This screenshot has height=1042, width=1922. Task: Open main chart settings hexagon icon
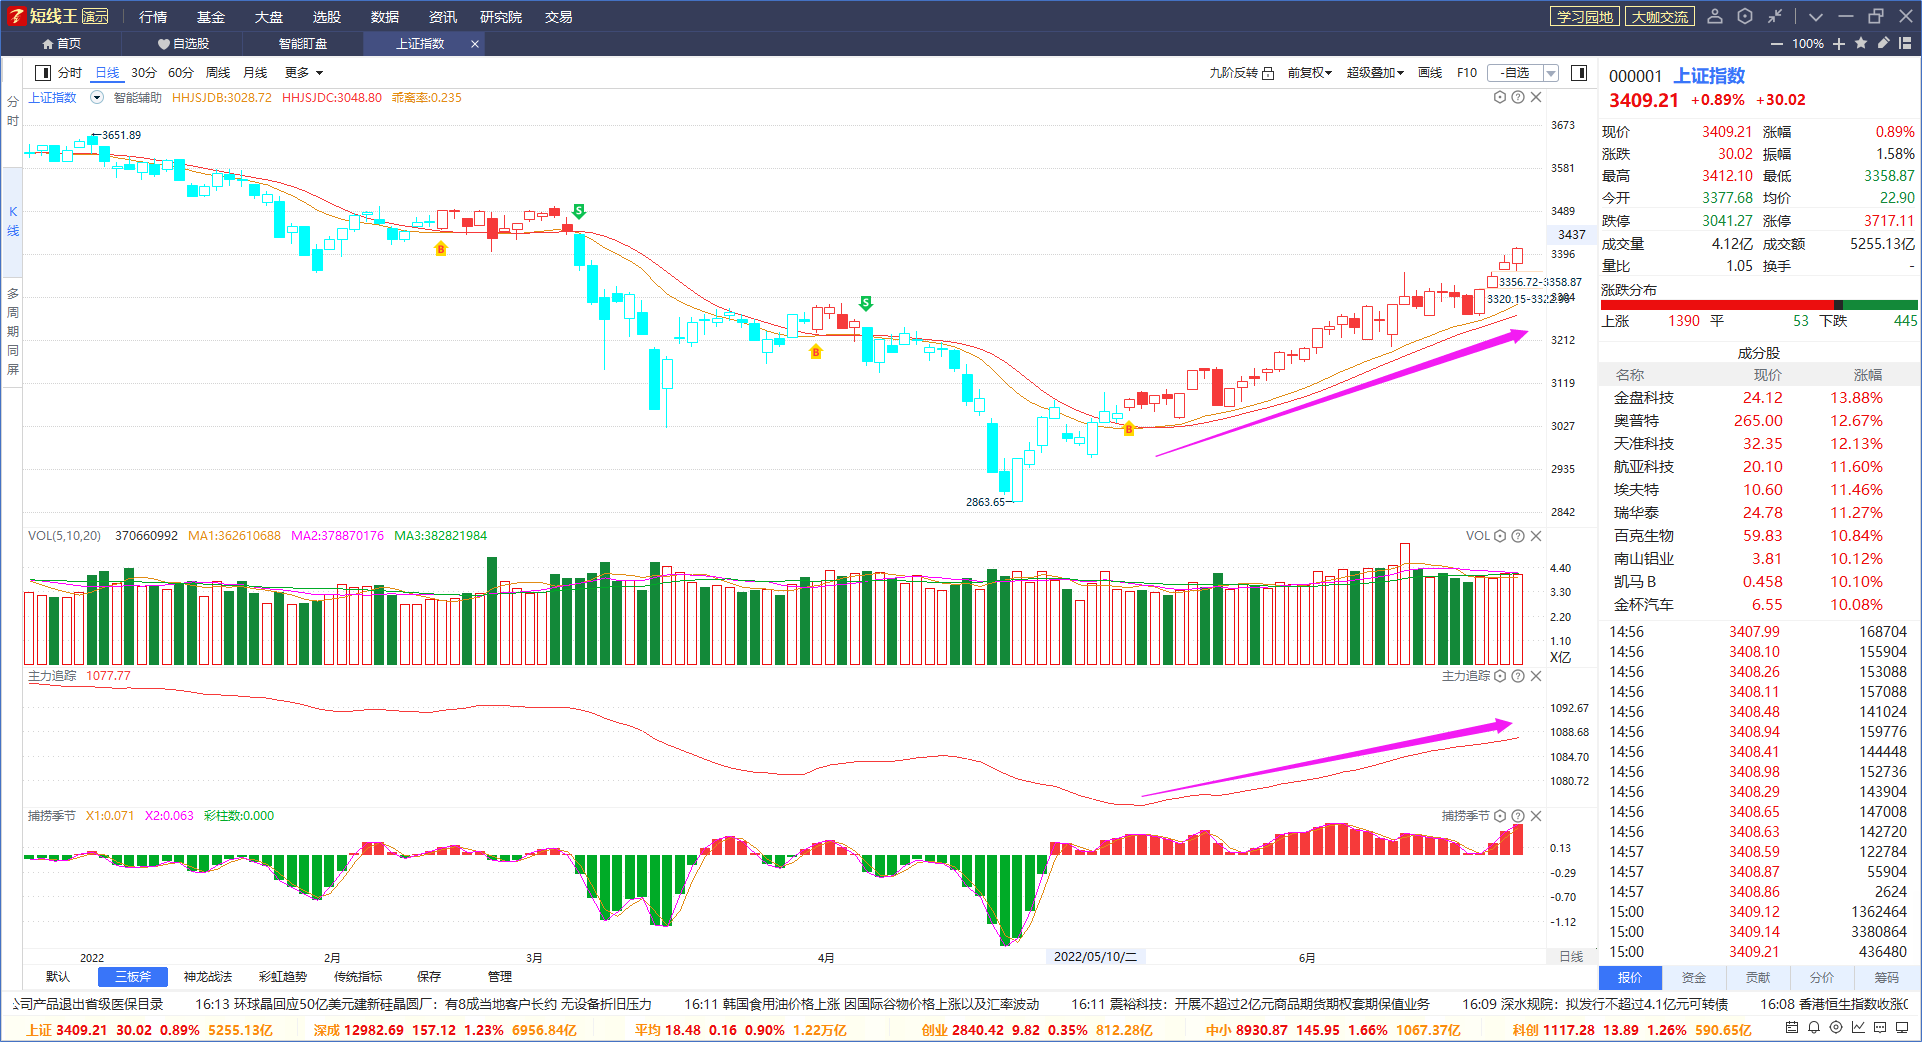pyautogui.click(x=1500, y=97)
